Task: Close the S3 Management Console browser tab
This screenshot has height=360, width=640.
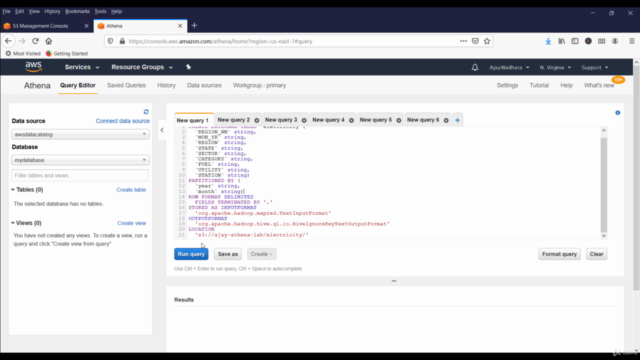Action: pyautogui.click(x=86, y=26)
